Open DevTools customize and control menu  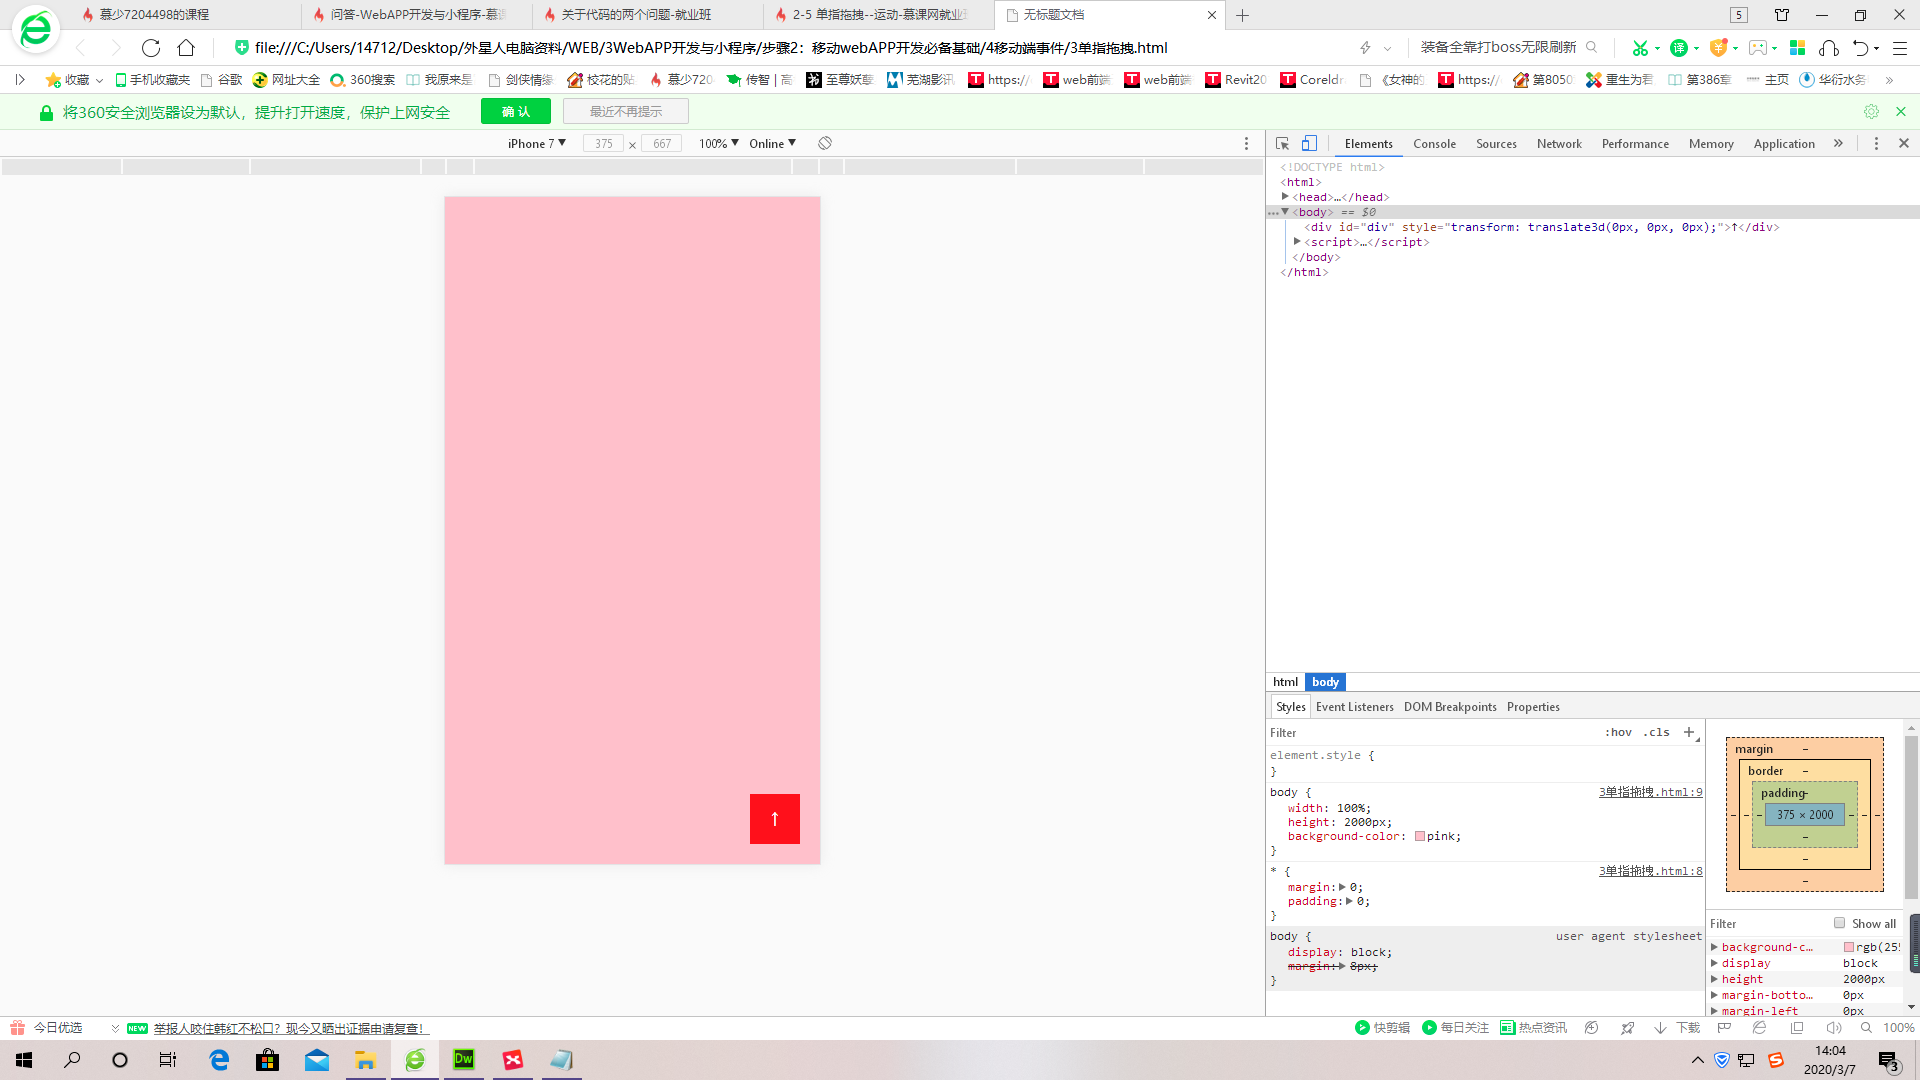click(1876, 144)
